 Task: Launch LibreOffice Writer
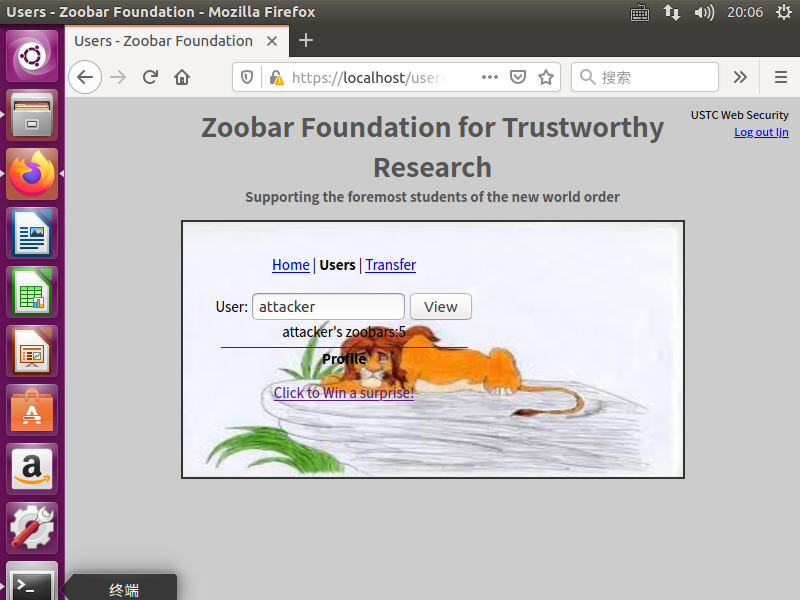click(32, 233)
